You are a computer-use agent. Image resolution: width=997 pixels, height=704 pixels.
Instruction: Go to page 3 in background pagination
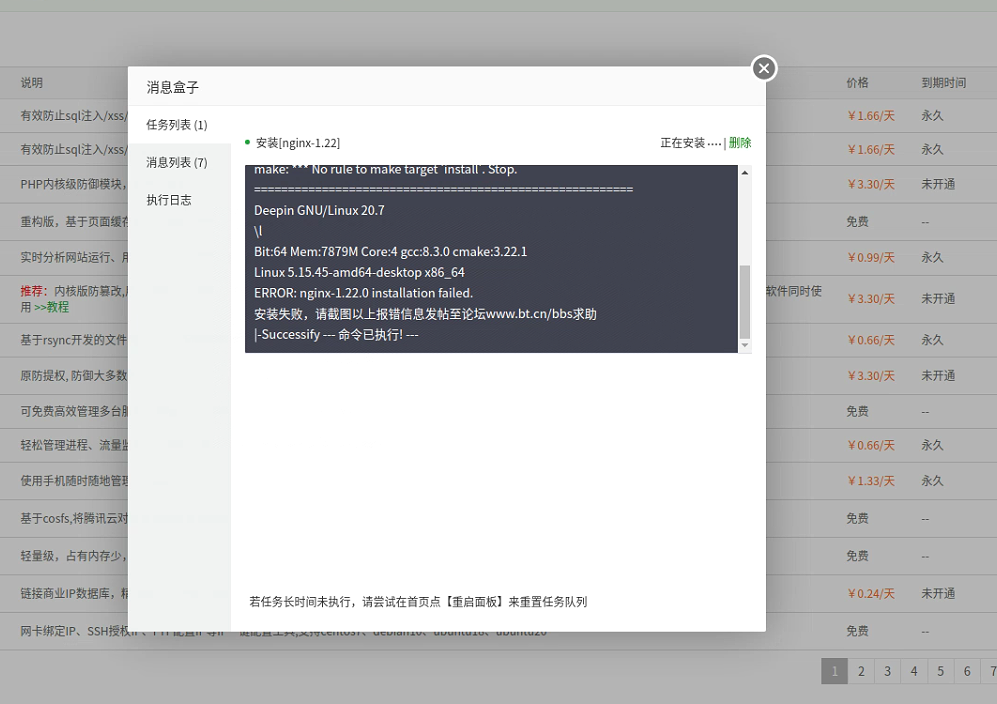[x=887, y=671]
